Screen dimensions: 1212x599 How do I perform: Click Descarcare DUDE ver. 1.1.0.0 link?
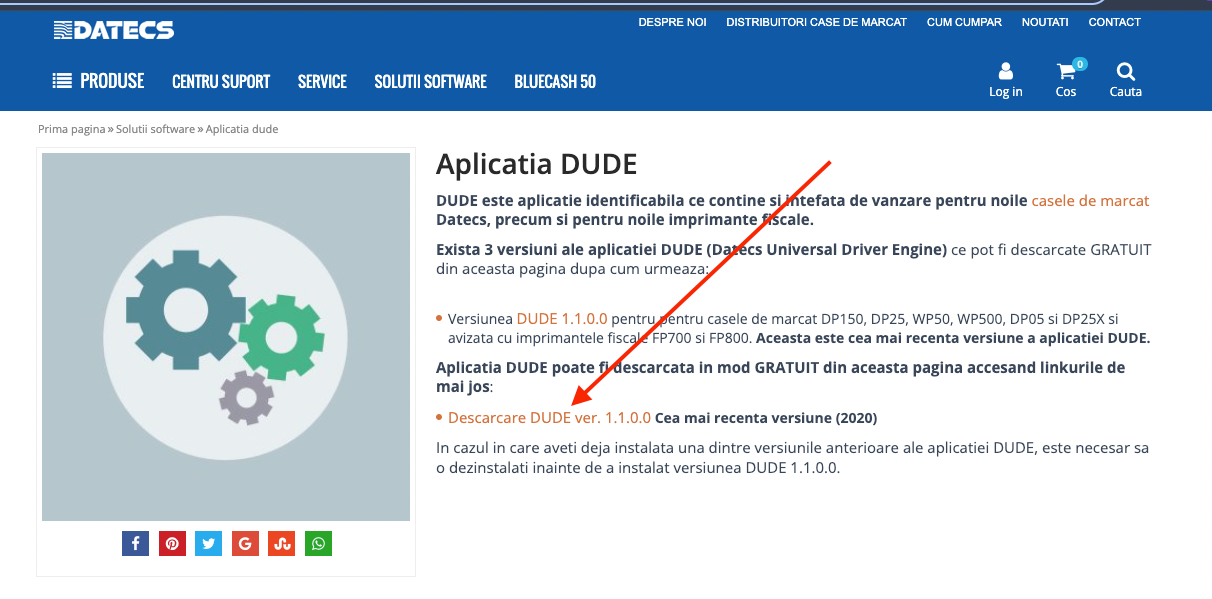coord(549,417)
